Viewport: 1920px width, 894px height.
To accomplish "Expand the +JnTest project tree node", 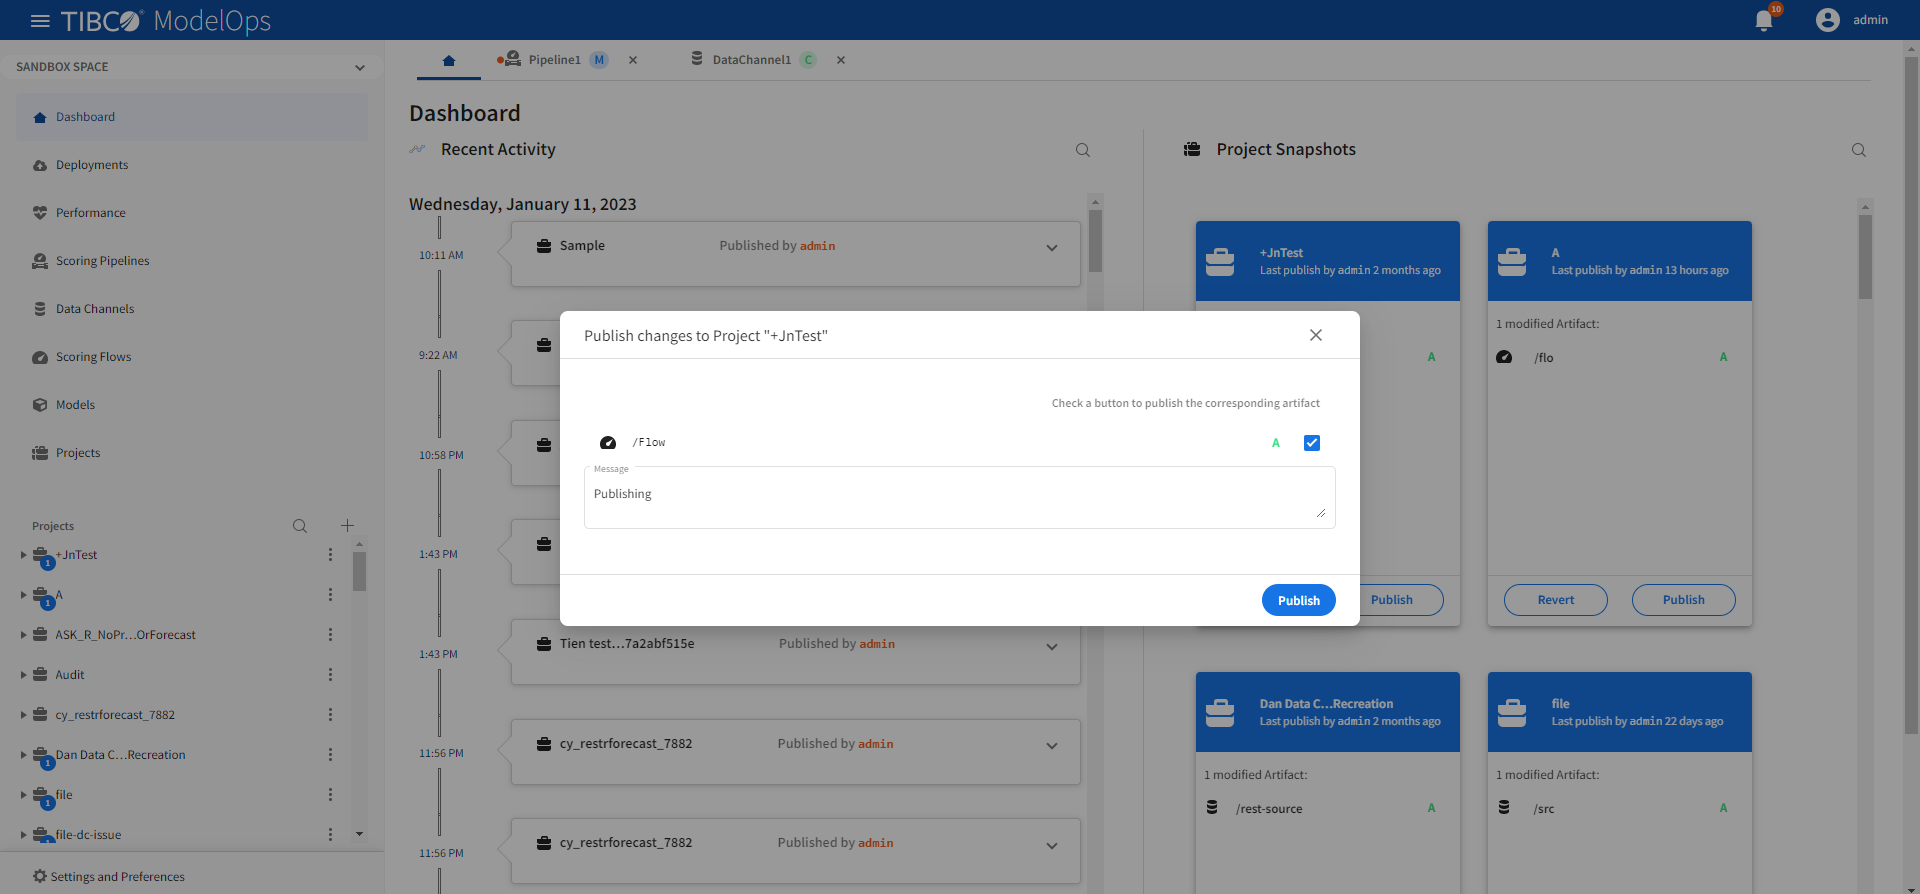I will pyautogui.click(x=23, y=555).
